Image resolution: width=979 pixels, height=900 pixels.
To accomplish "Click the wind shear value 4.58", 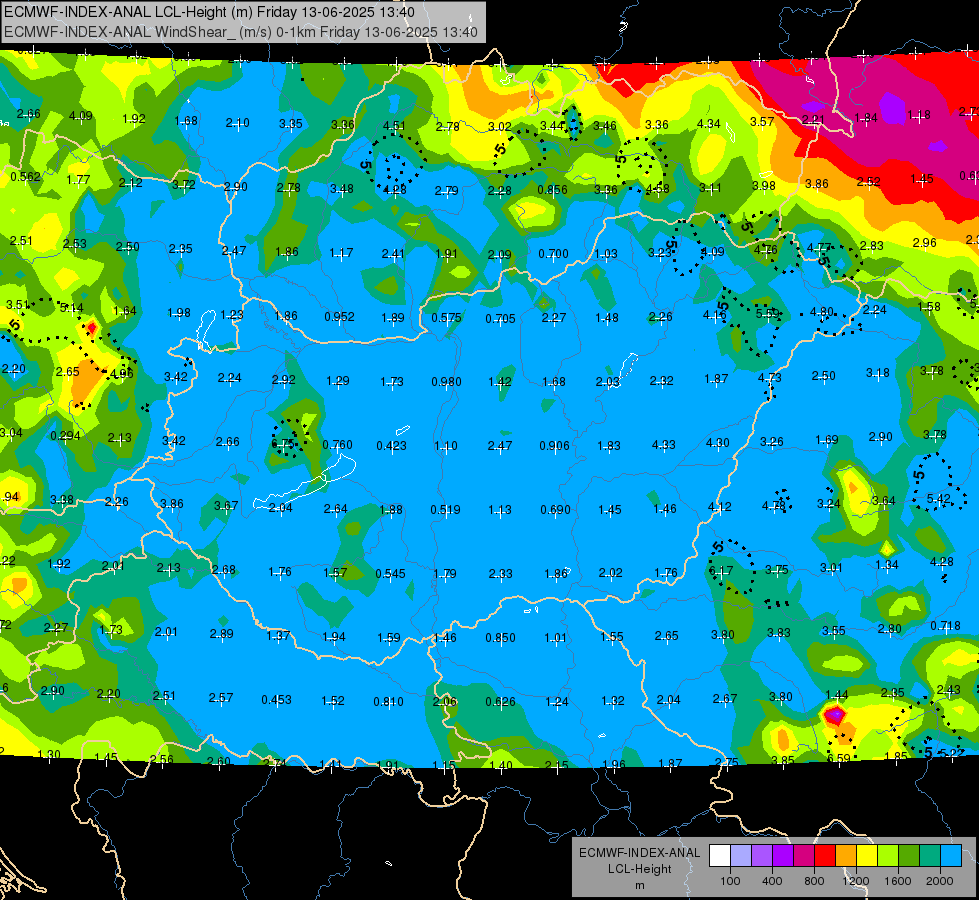I will 657,189.
